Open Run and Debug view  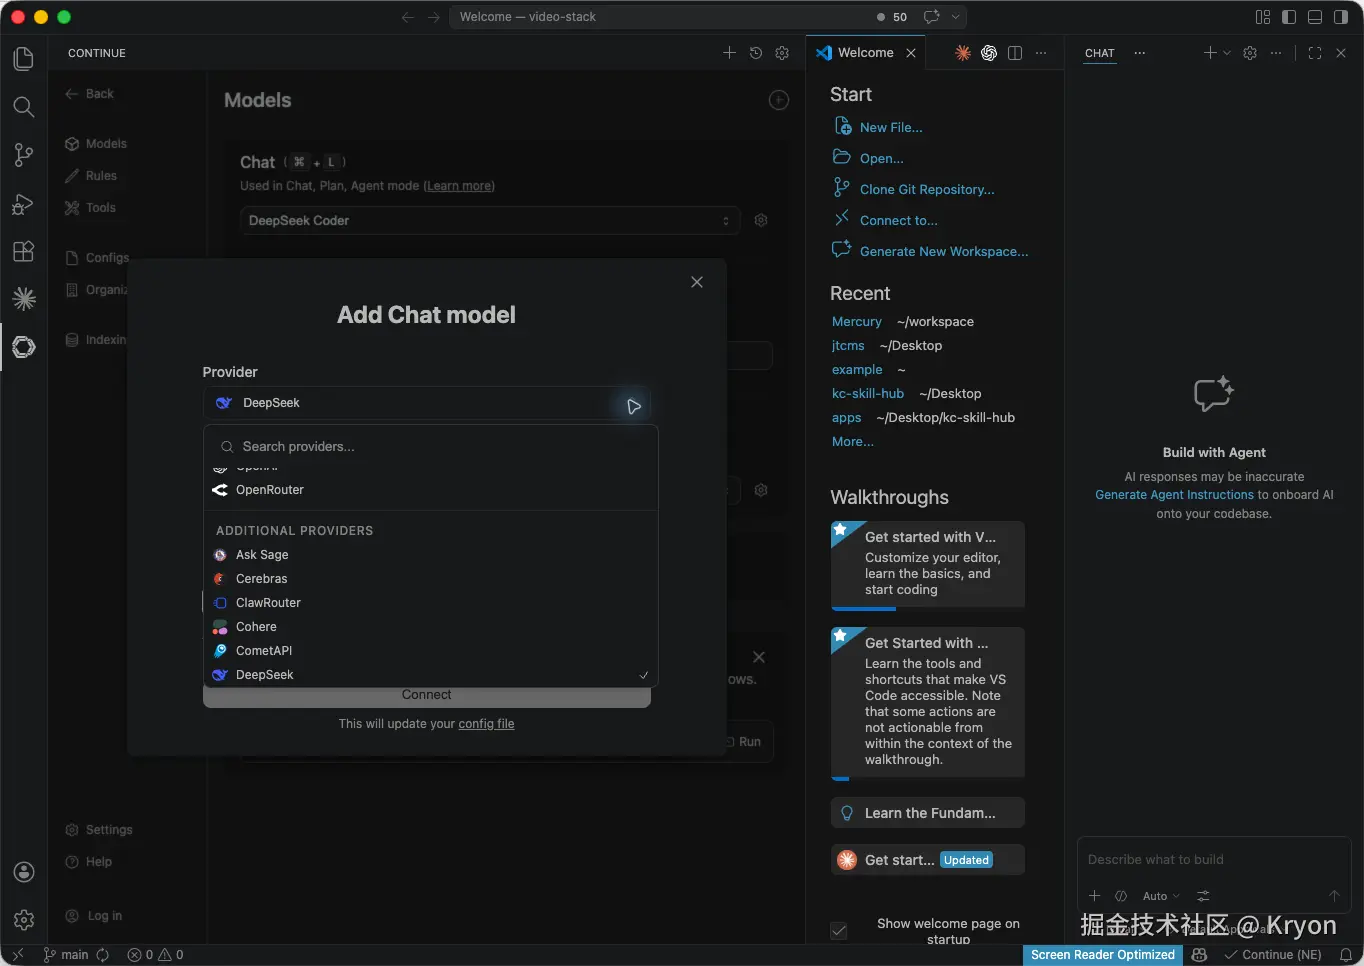coord(24,203)
